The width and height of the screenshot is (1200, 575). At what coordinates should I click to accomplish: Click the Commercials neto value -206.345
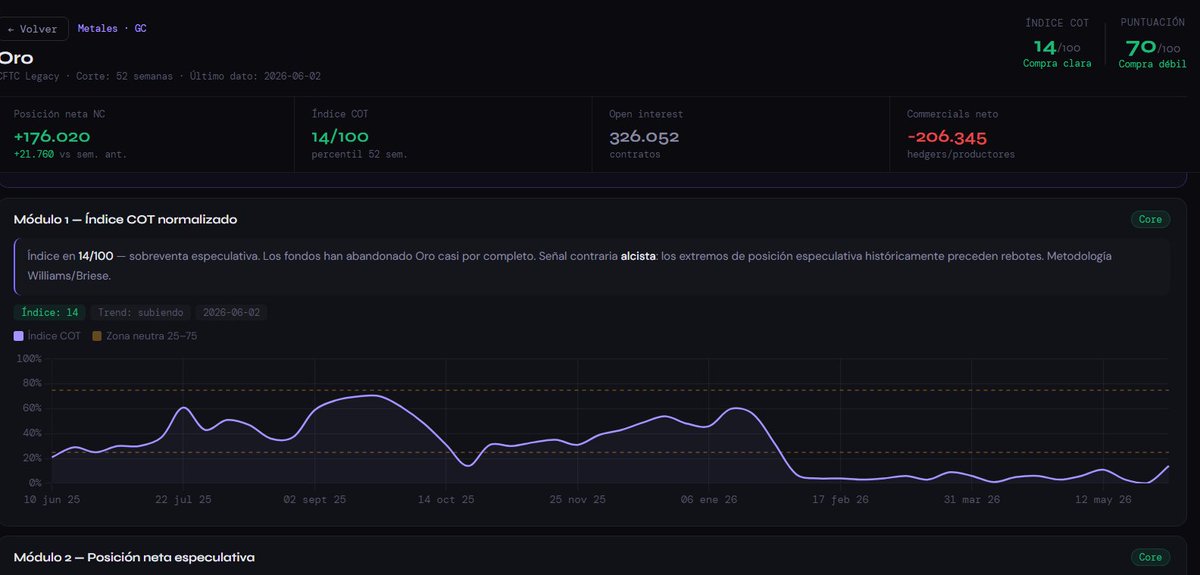coord(947,136)
